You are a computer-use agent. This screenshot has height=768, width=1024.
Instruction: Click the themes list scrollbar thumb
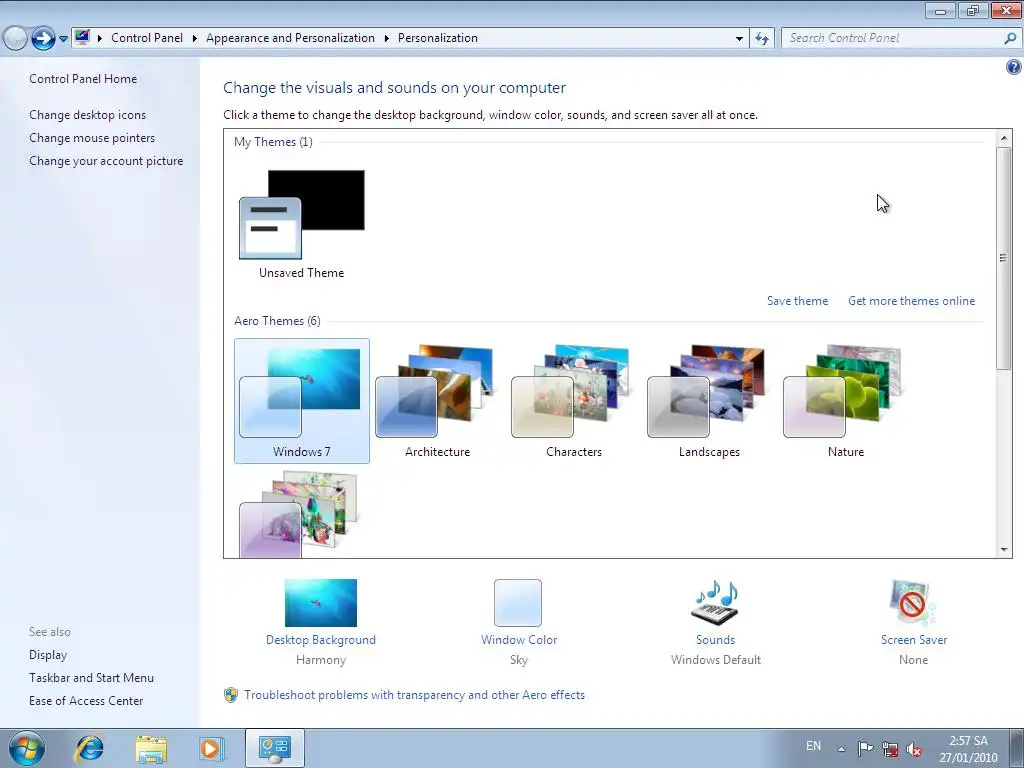(x=1004, y=259)
